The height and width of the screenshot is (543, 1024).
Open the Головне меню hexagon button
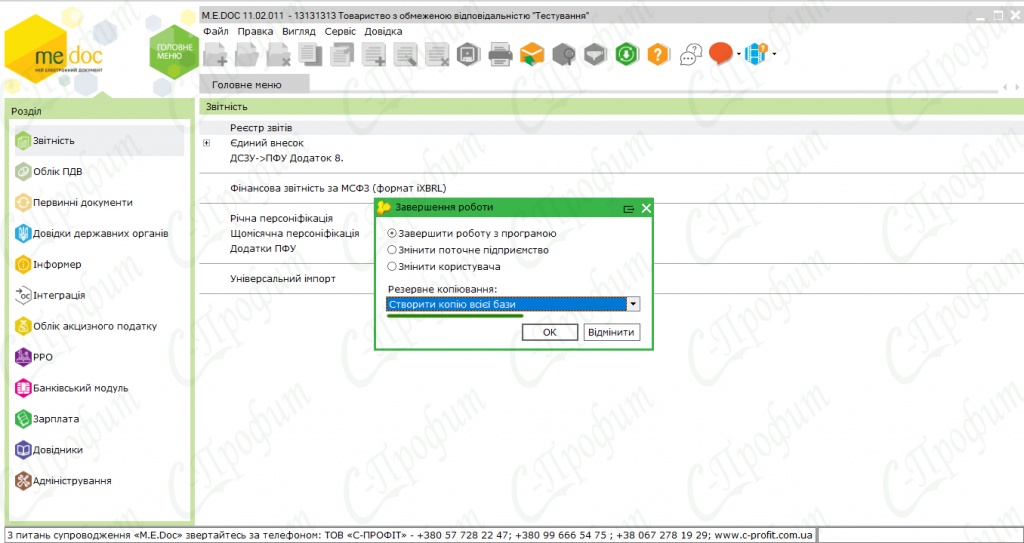click(x=174, y=52)
